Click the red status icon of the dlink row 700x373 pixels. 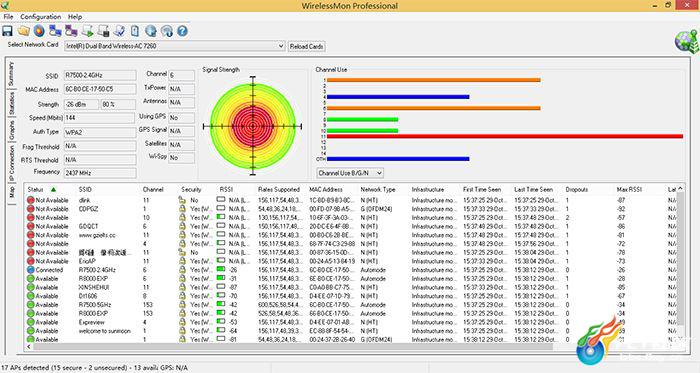click(30, 200)
